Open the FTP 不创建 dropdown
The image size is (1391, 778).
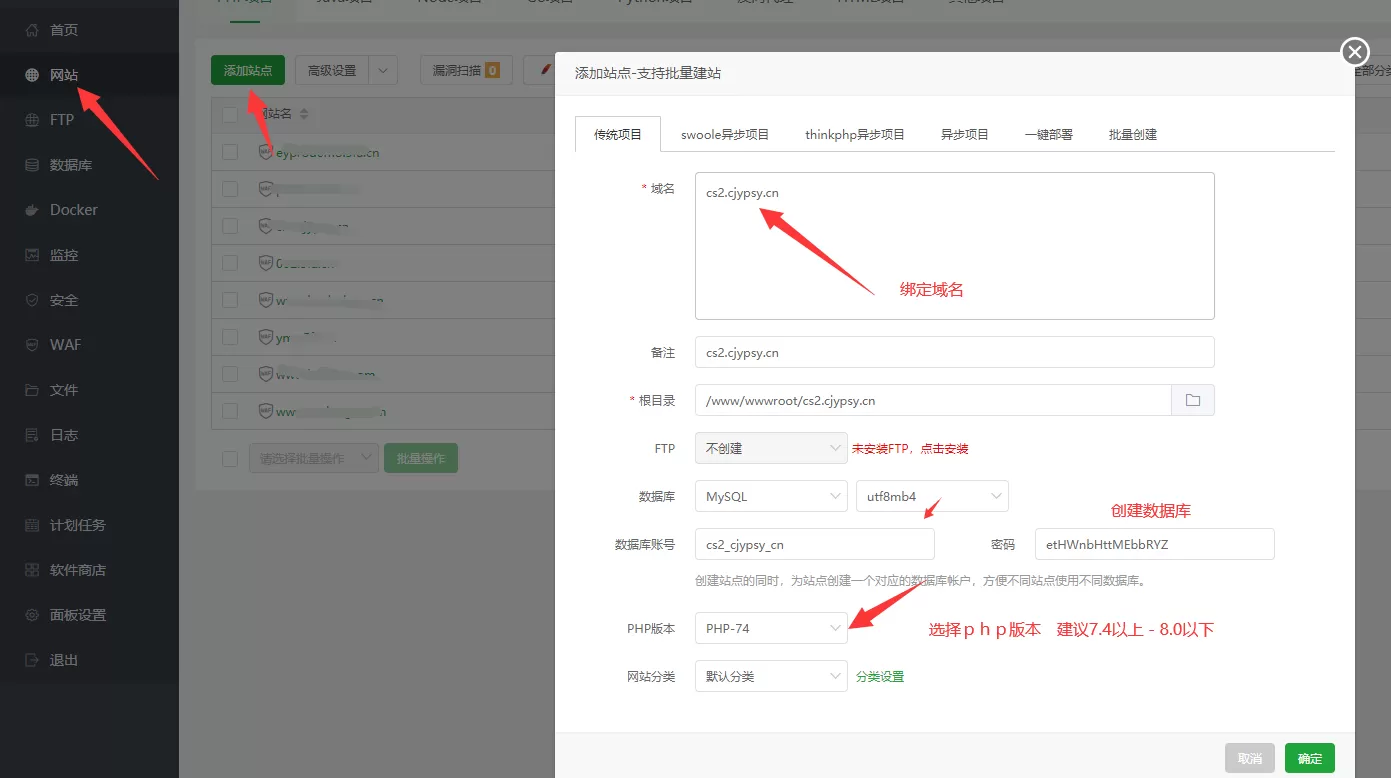click(x=771, y=448)
